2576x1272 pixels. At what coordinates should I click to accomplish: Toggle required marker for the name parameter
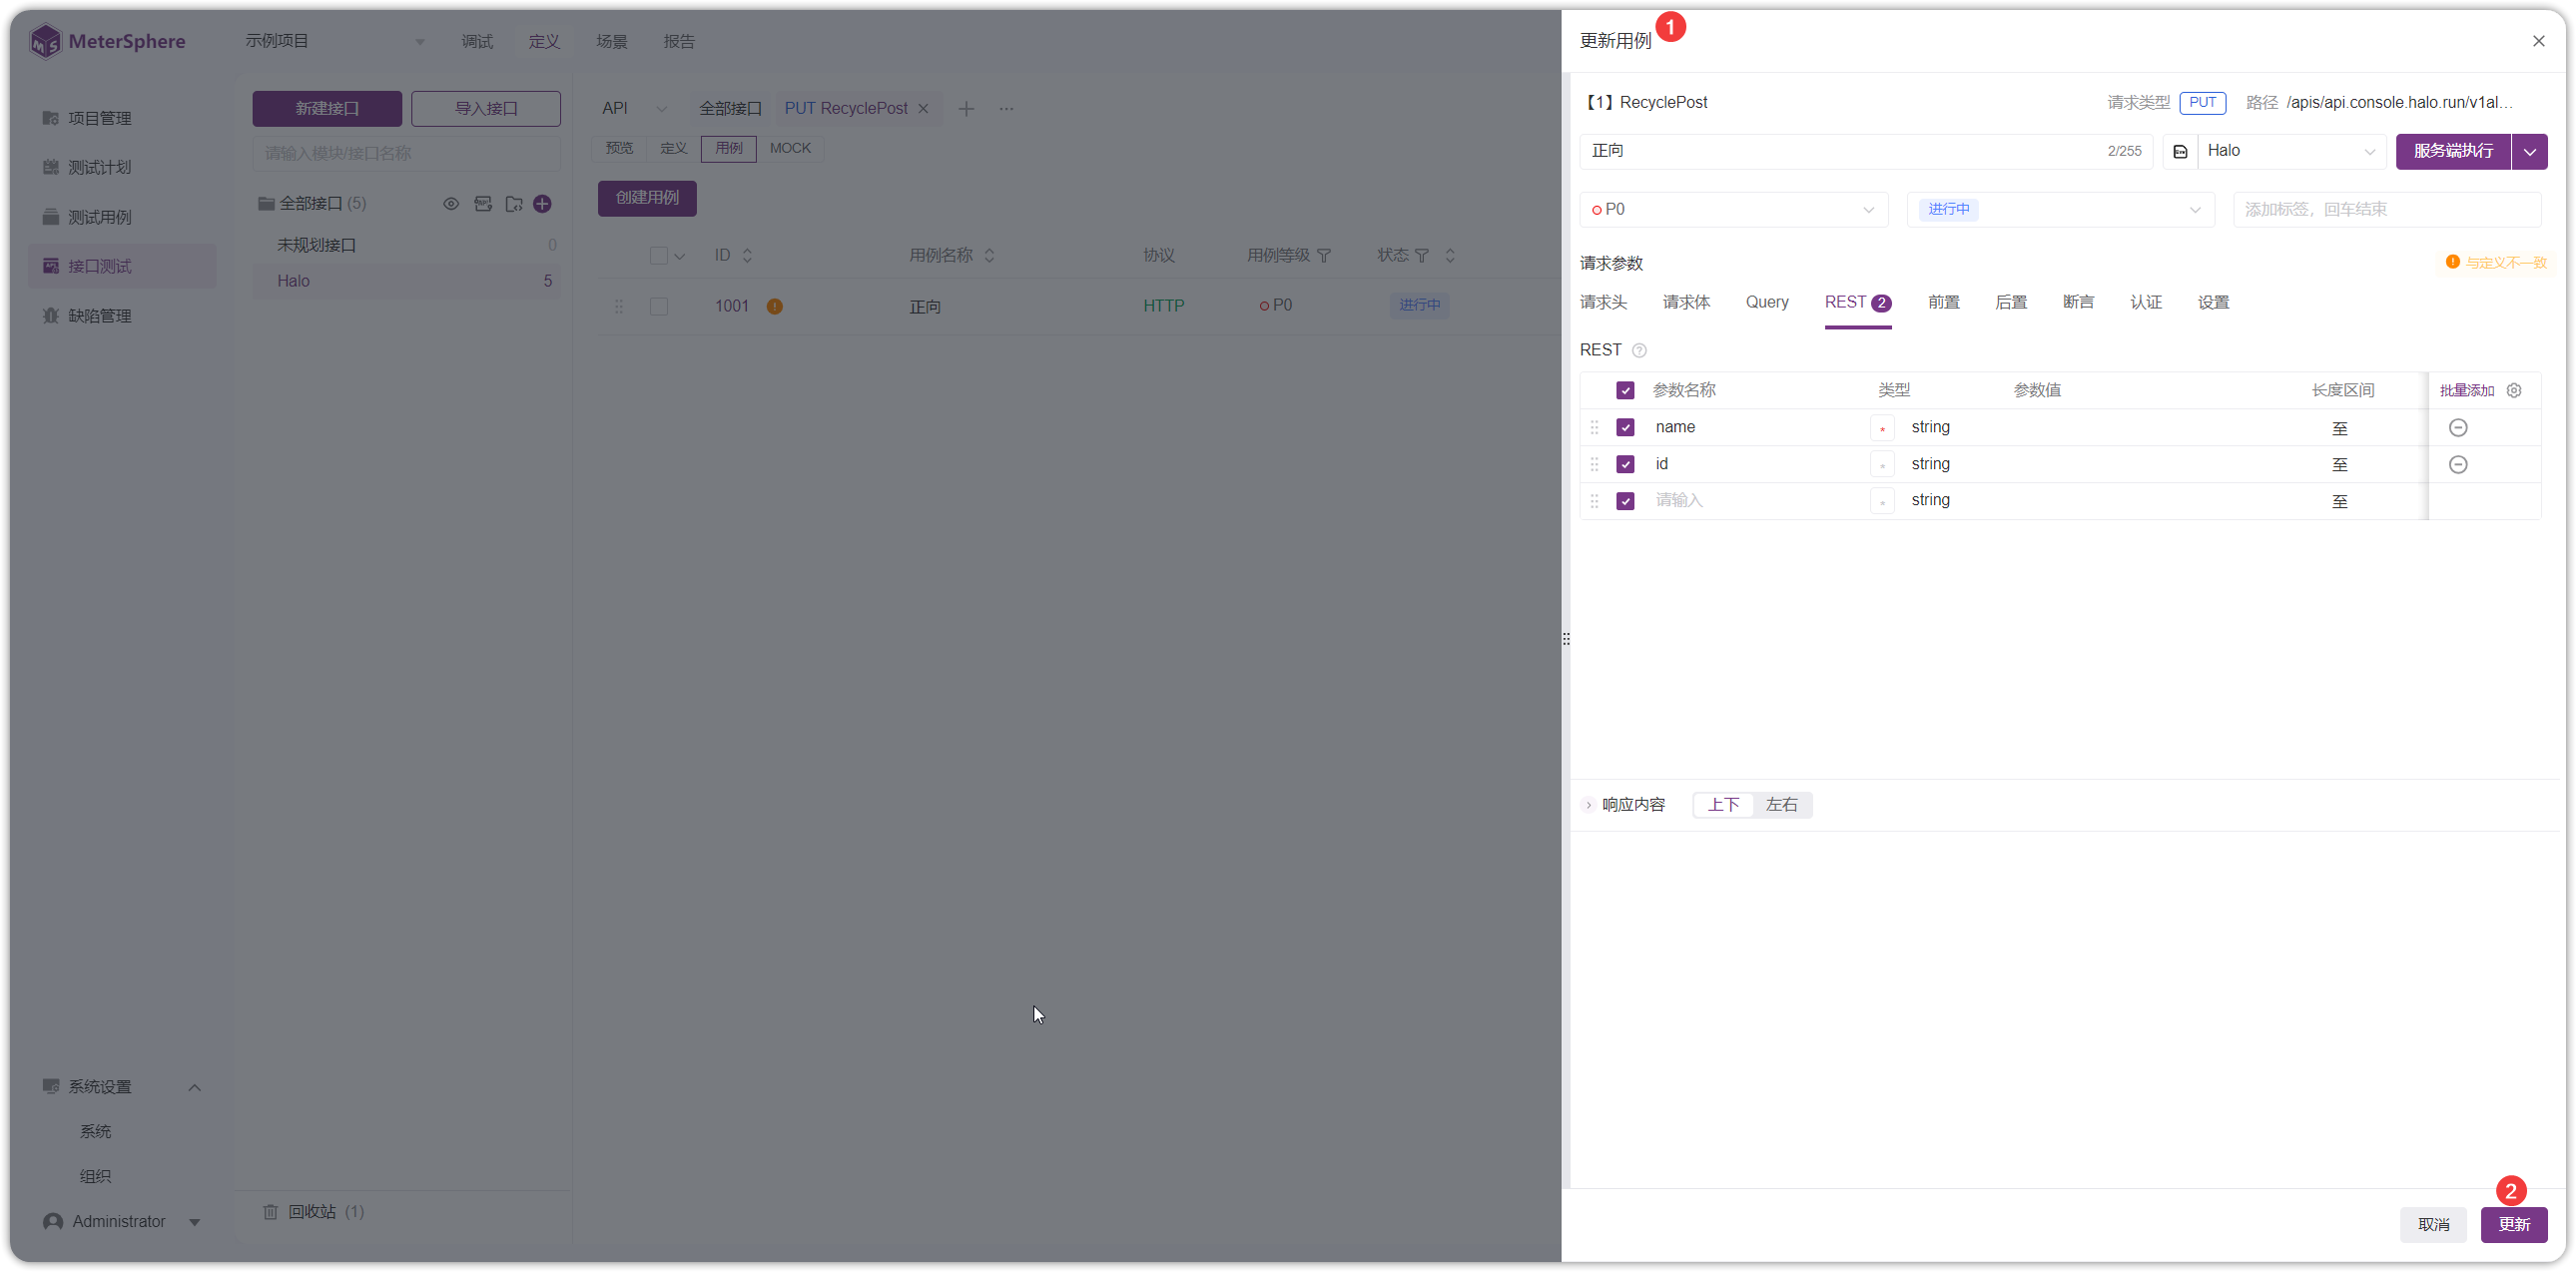(1881, 428)
